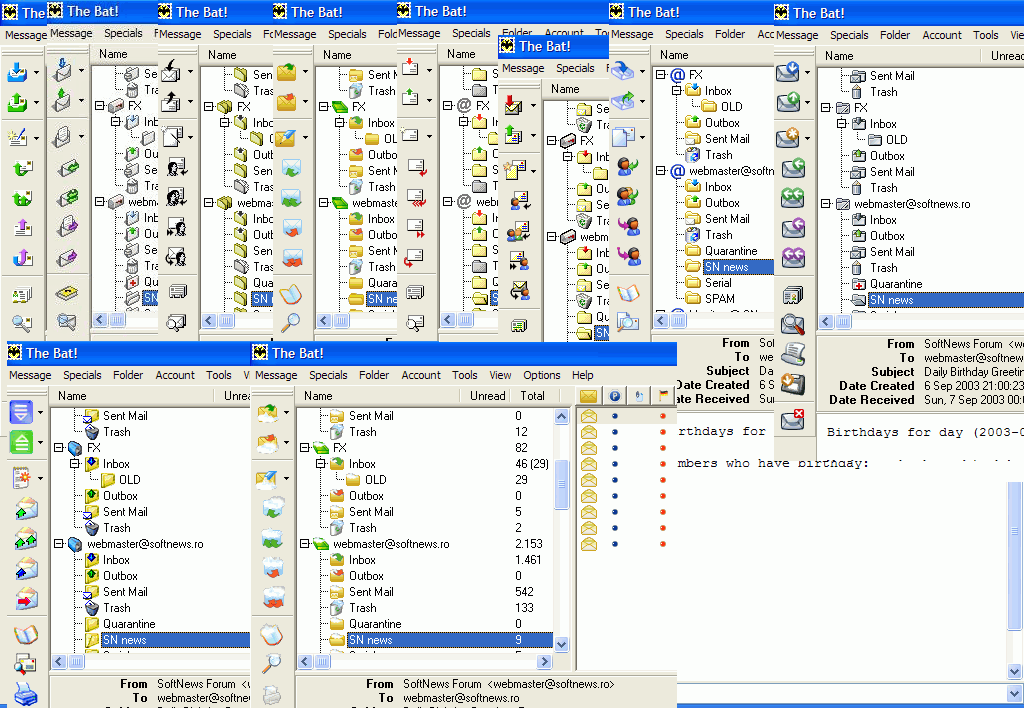Click the horizontal scrollbar thumb in the Options/Help window's folder tree
Viewport: 1024px width, 708px height.
[323, 662]
